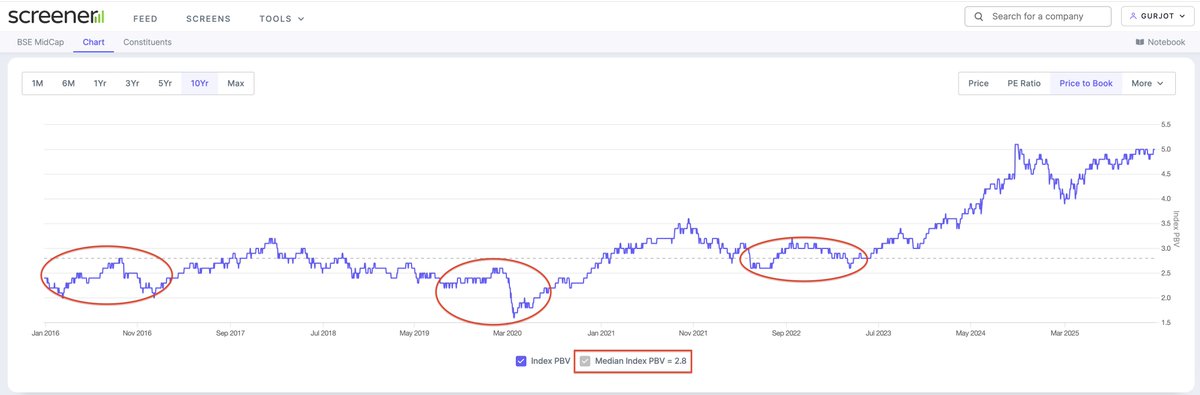This screenshot has height=395, width=1200.
Task: Set chart range to 1M
Action: click(x=38, y=83)
